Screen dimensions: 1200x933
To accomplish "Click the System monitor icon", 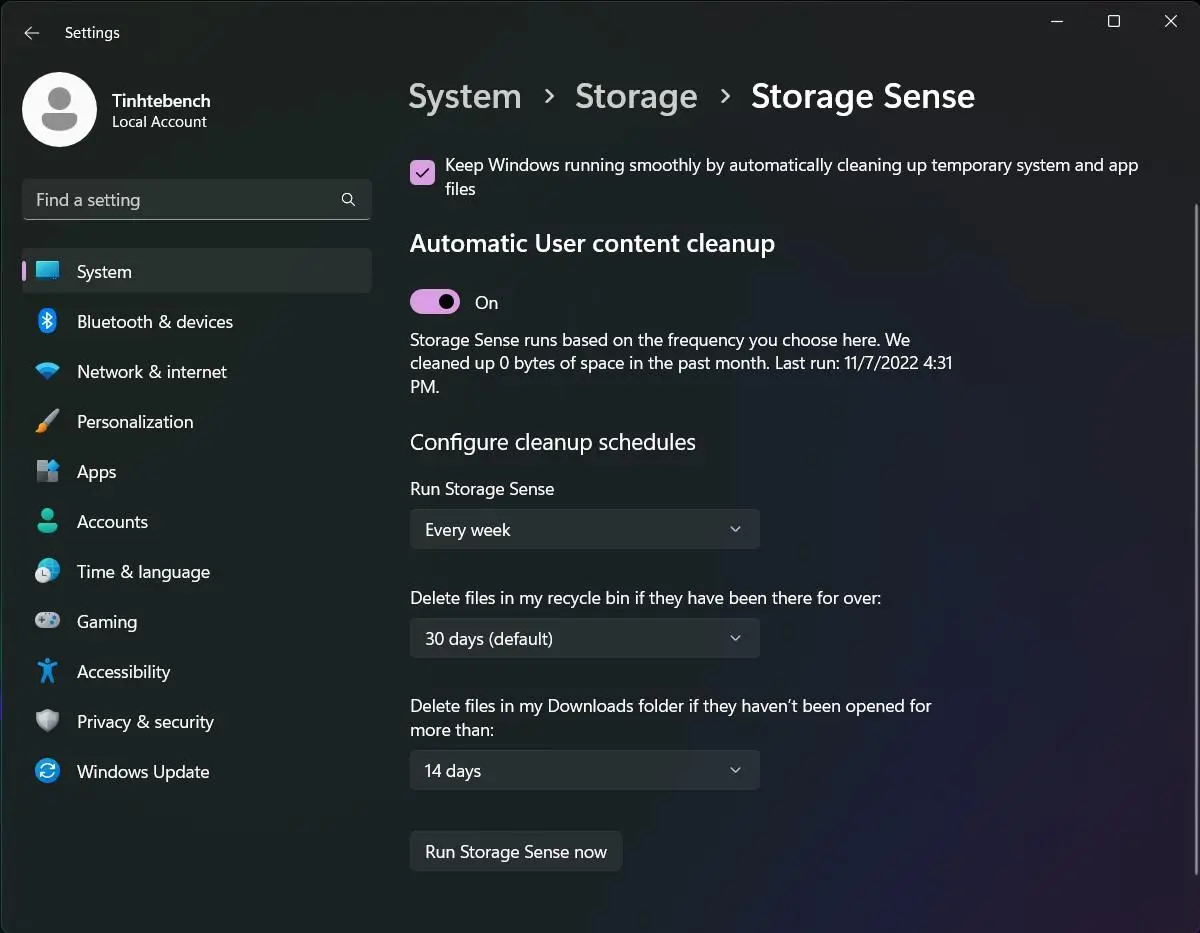I will [x=47, y=271].
